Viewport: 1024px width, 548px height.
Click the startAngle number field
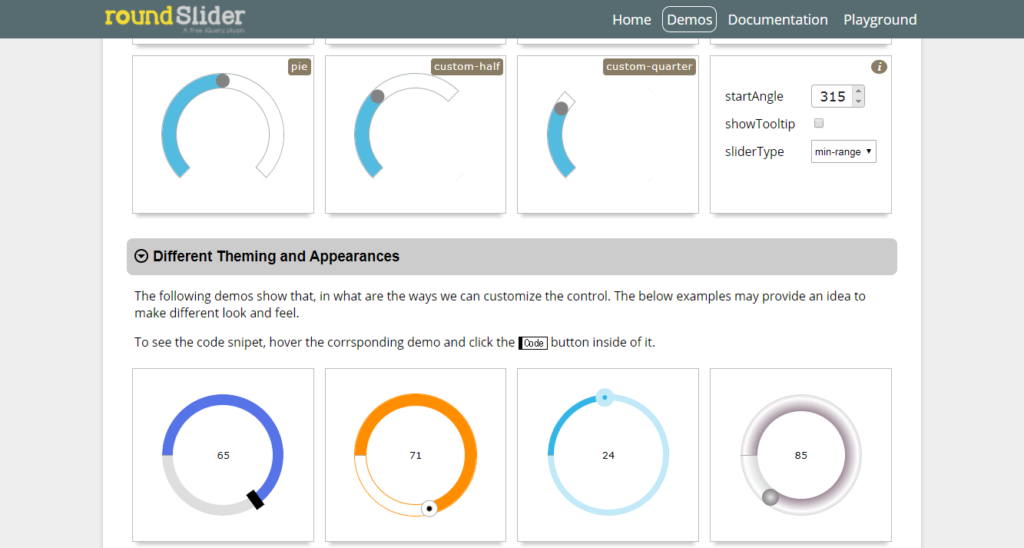pyautogui.click(x=831, y=97)
